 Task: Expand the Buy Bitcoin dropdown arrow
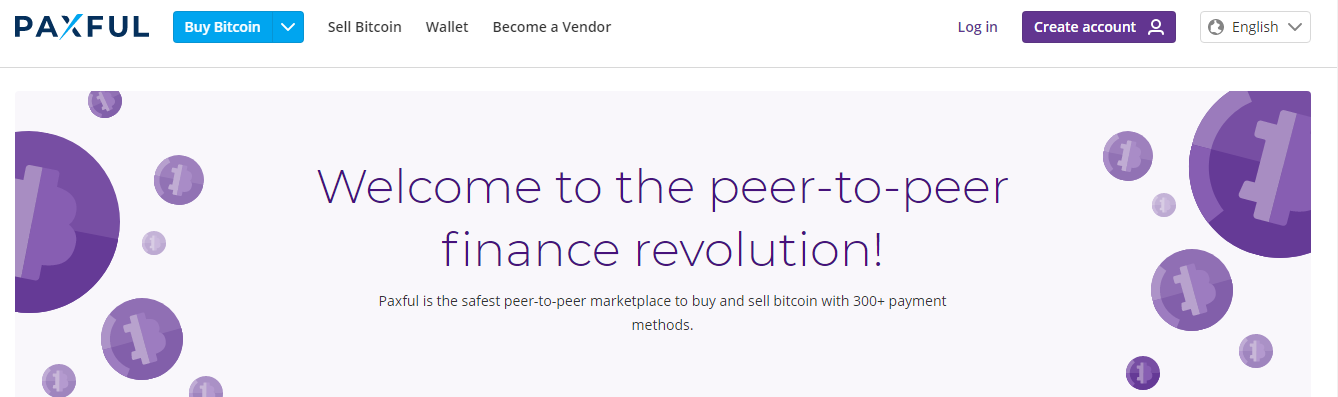pos(288,27)
